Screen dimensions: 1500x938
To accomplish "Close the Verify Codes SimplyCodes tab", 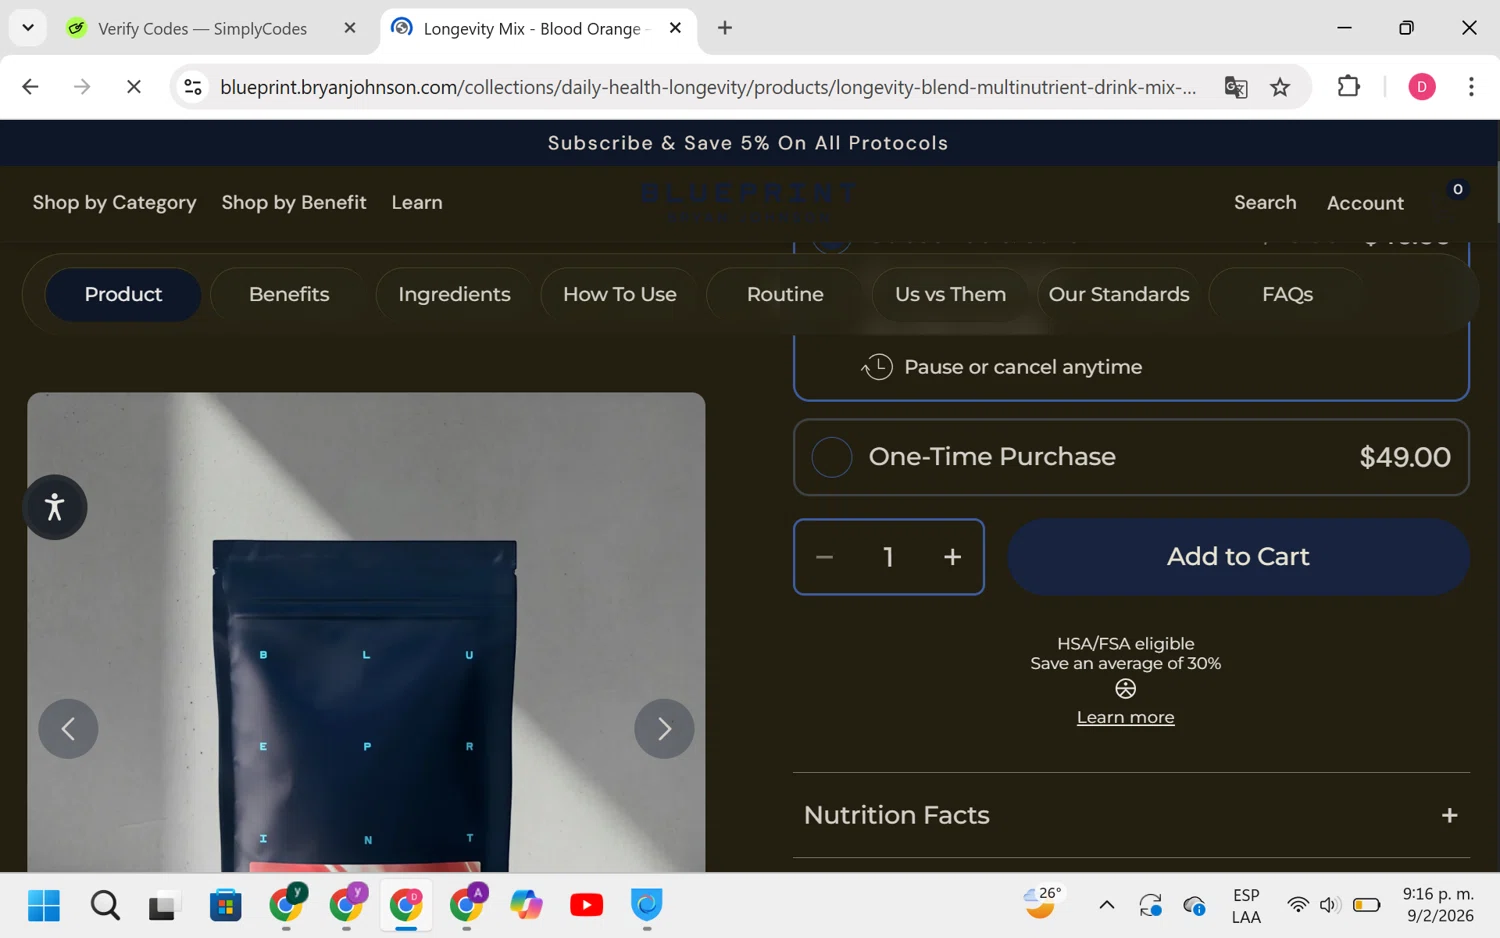I will point(350,28).
